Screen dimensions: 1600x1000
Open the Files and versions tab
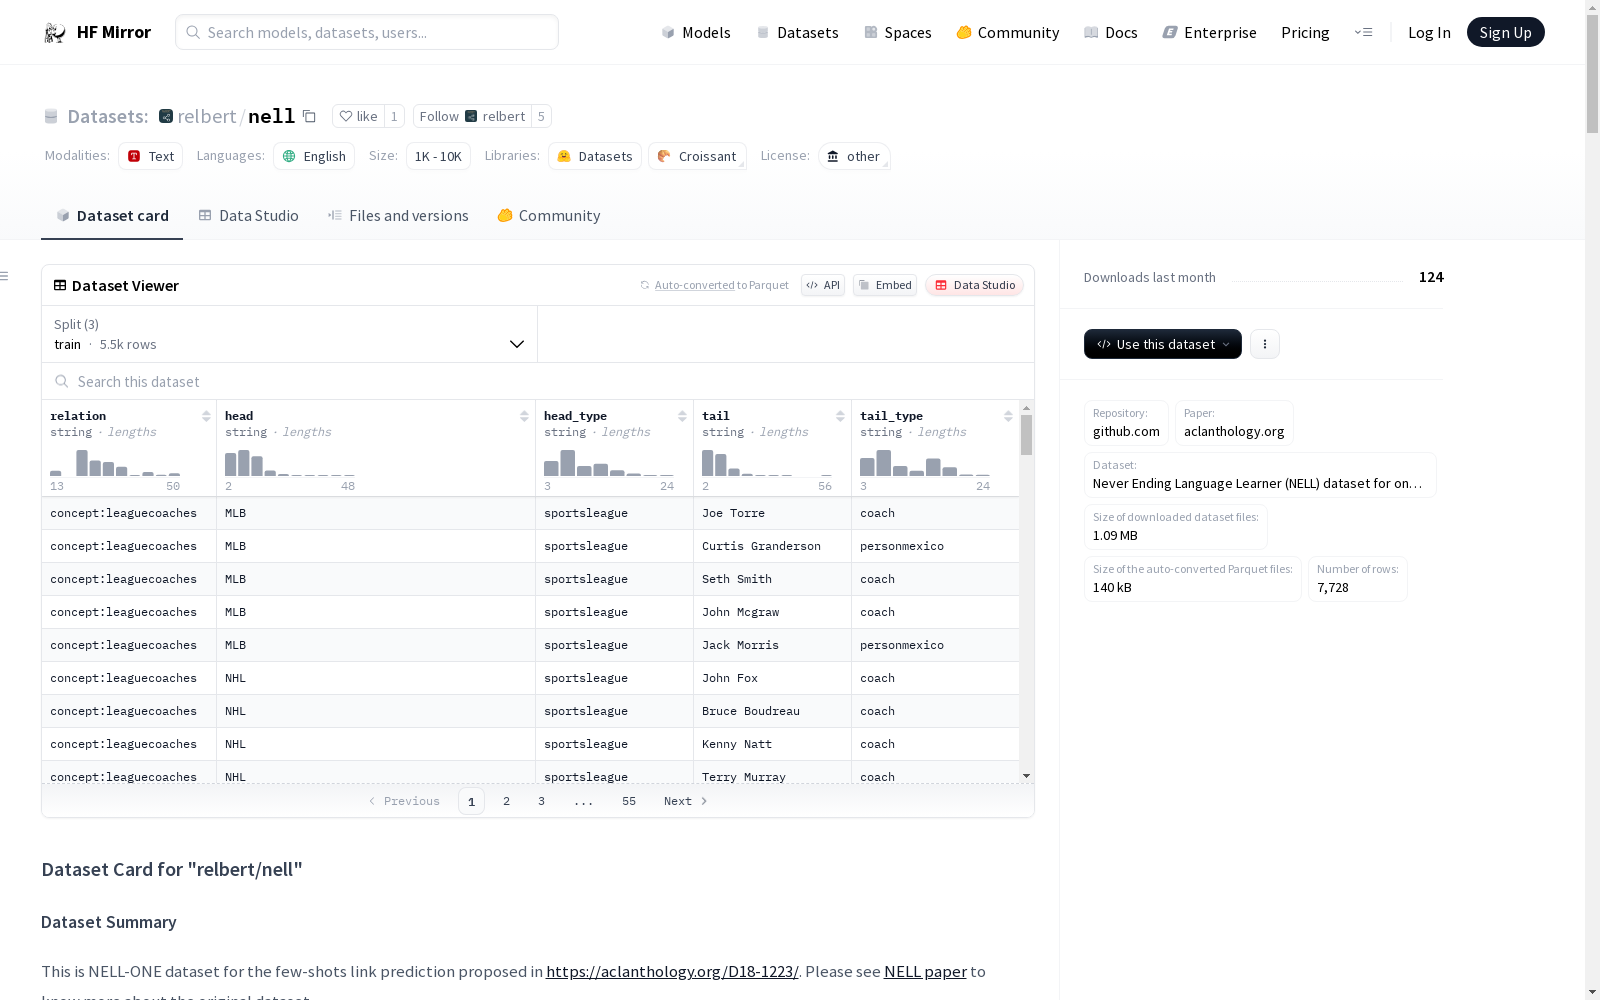(398, 216)
